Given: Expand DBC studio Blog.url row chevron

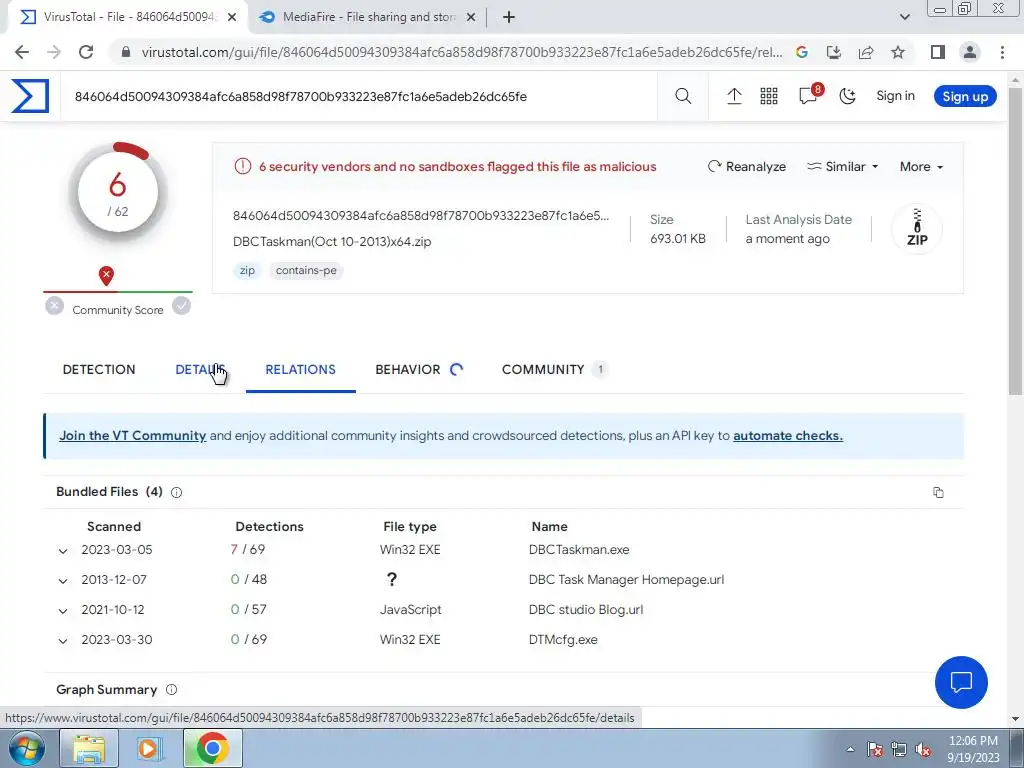Looking at the screenshot, I should click(x=63, y=611).
